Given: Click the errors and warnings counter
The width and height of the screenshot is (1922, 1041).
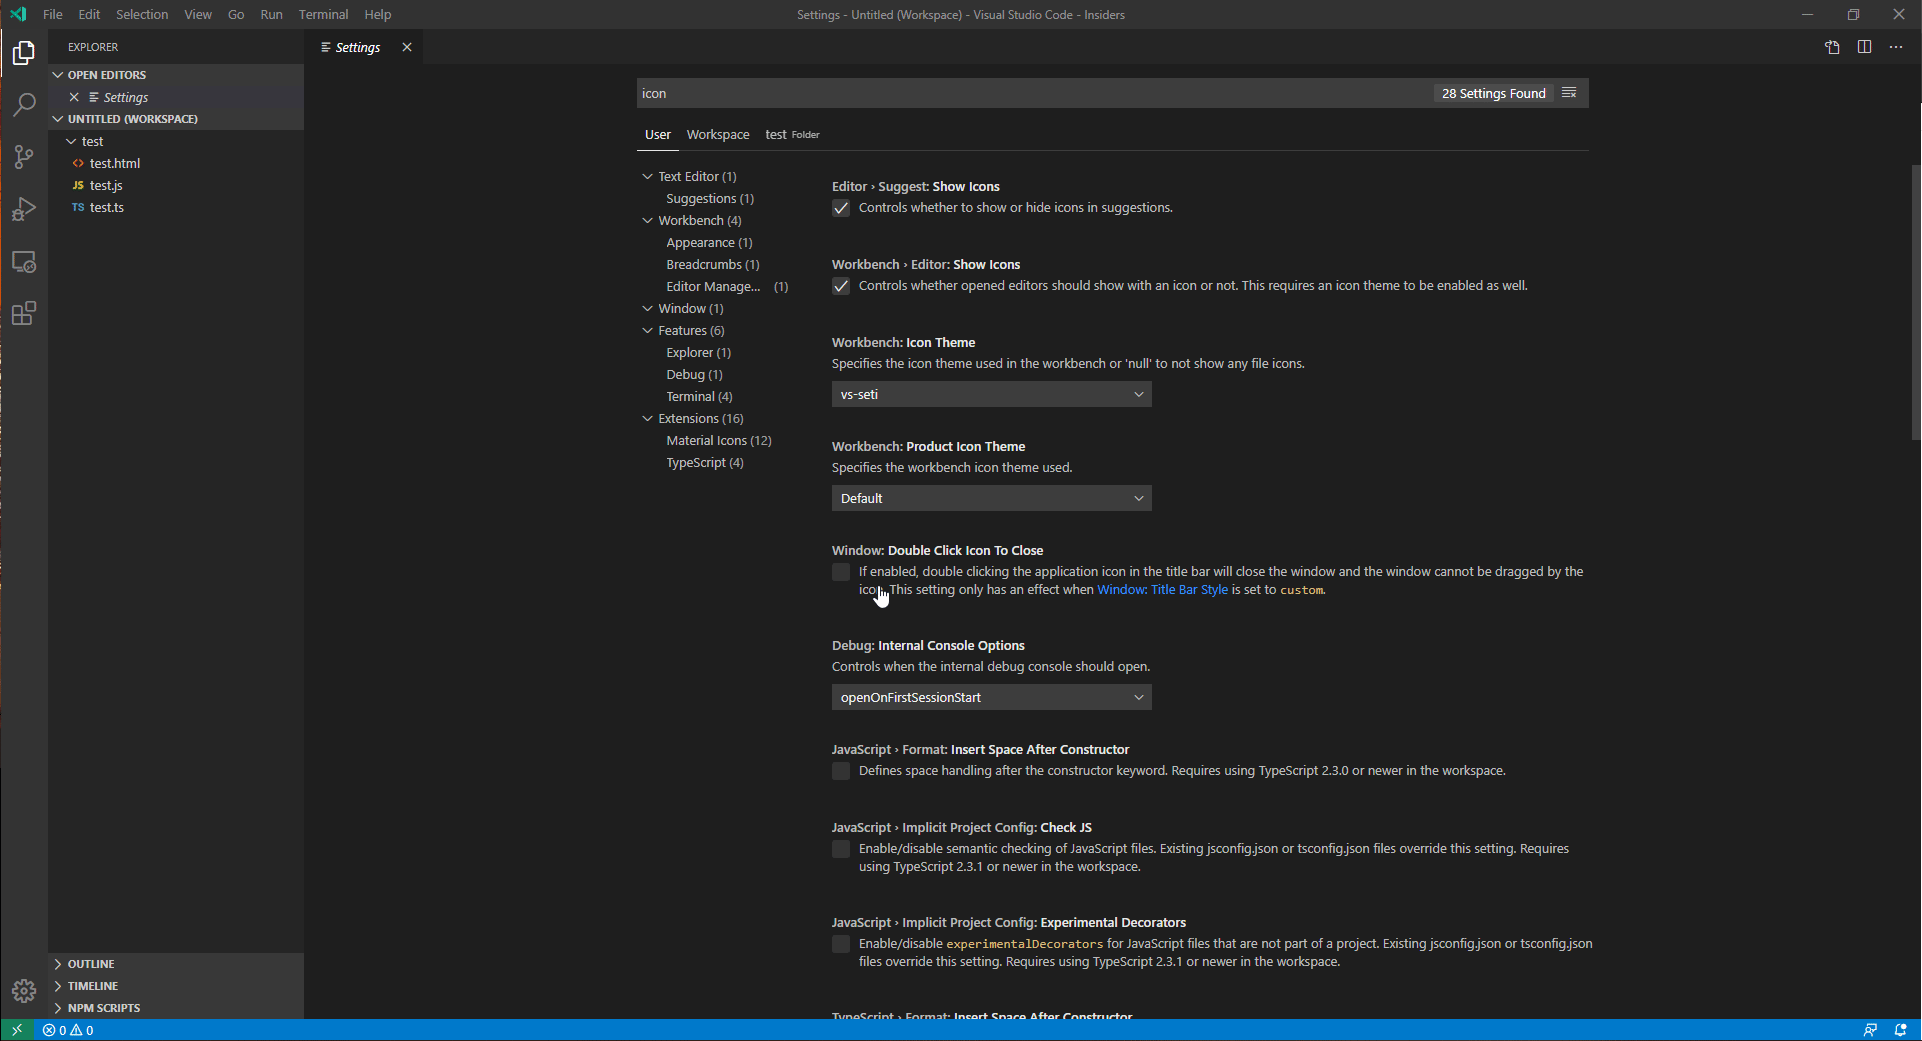Looking at the screenshot, I should tap(69, 1030).
